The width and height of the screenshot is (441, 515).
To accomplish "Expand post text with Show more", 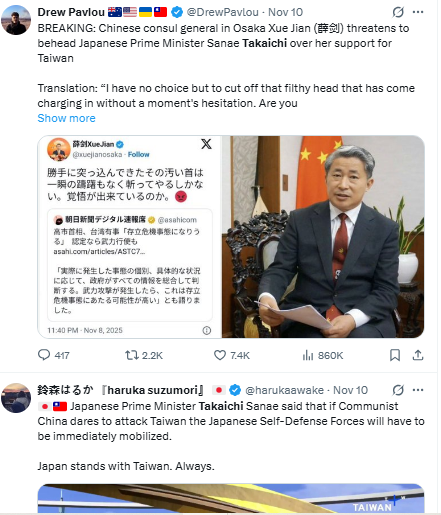I will [66, 118].
